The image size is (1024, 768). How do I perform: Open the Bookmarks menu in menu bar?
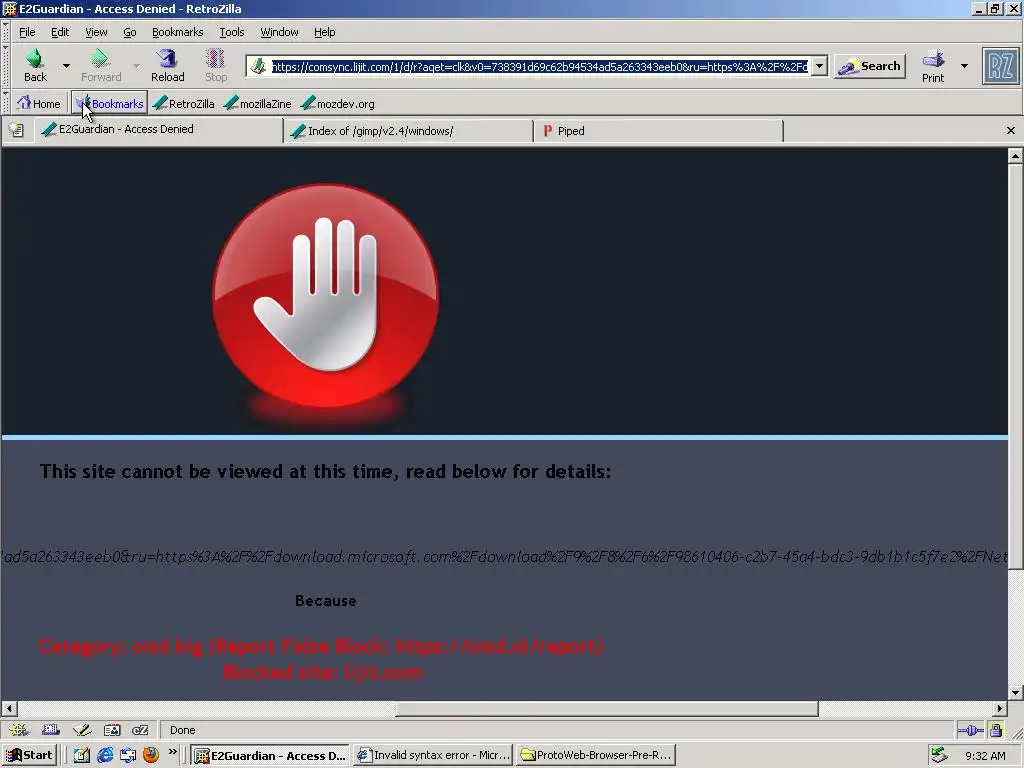[x=177, y=32]
